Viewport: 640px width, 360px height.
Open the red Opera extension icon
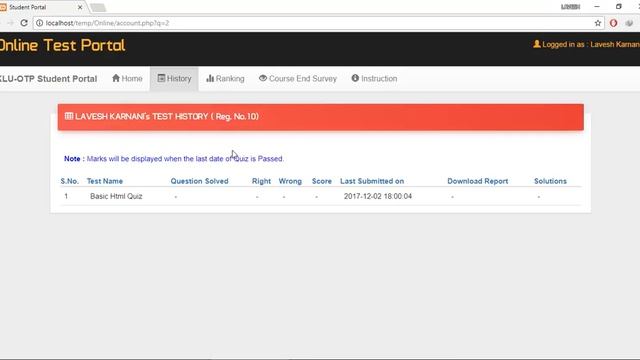613,23
